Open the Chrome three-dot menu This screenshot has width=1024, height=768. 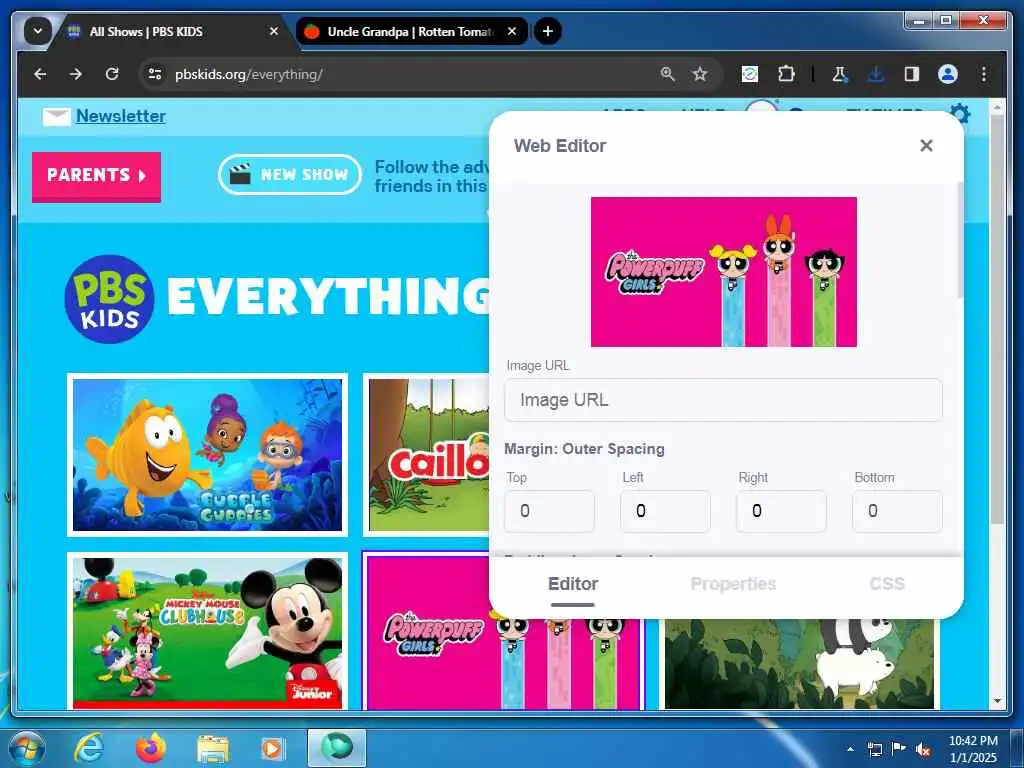[984, 74]
